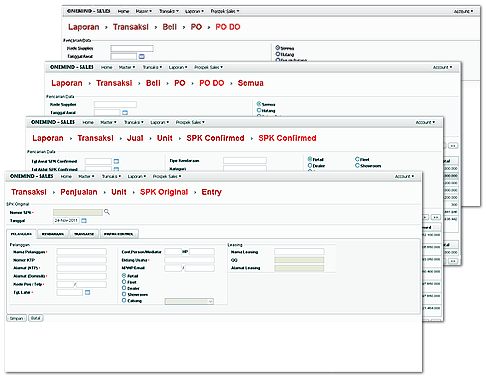Choose Showroom radio in SPK Confirmed window
The width and height of the screenshot is (486, 379).
(x=357, y=165)
